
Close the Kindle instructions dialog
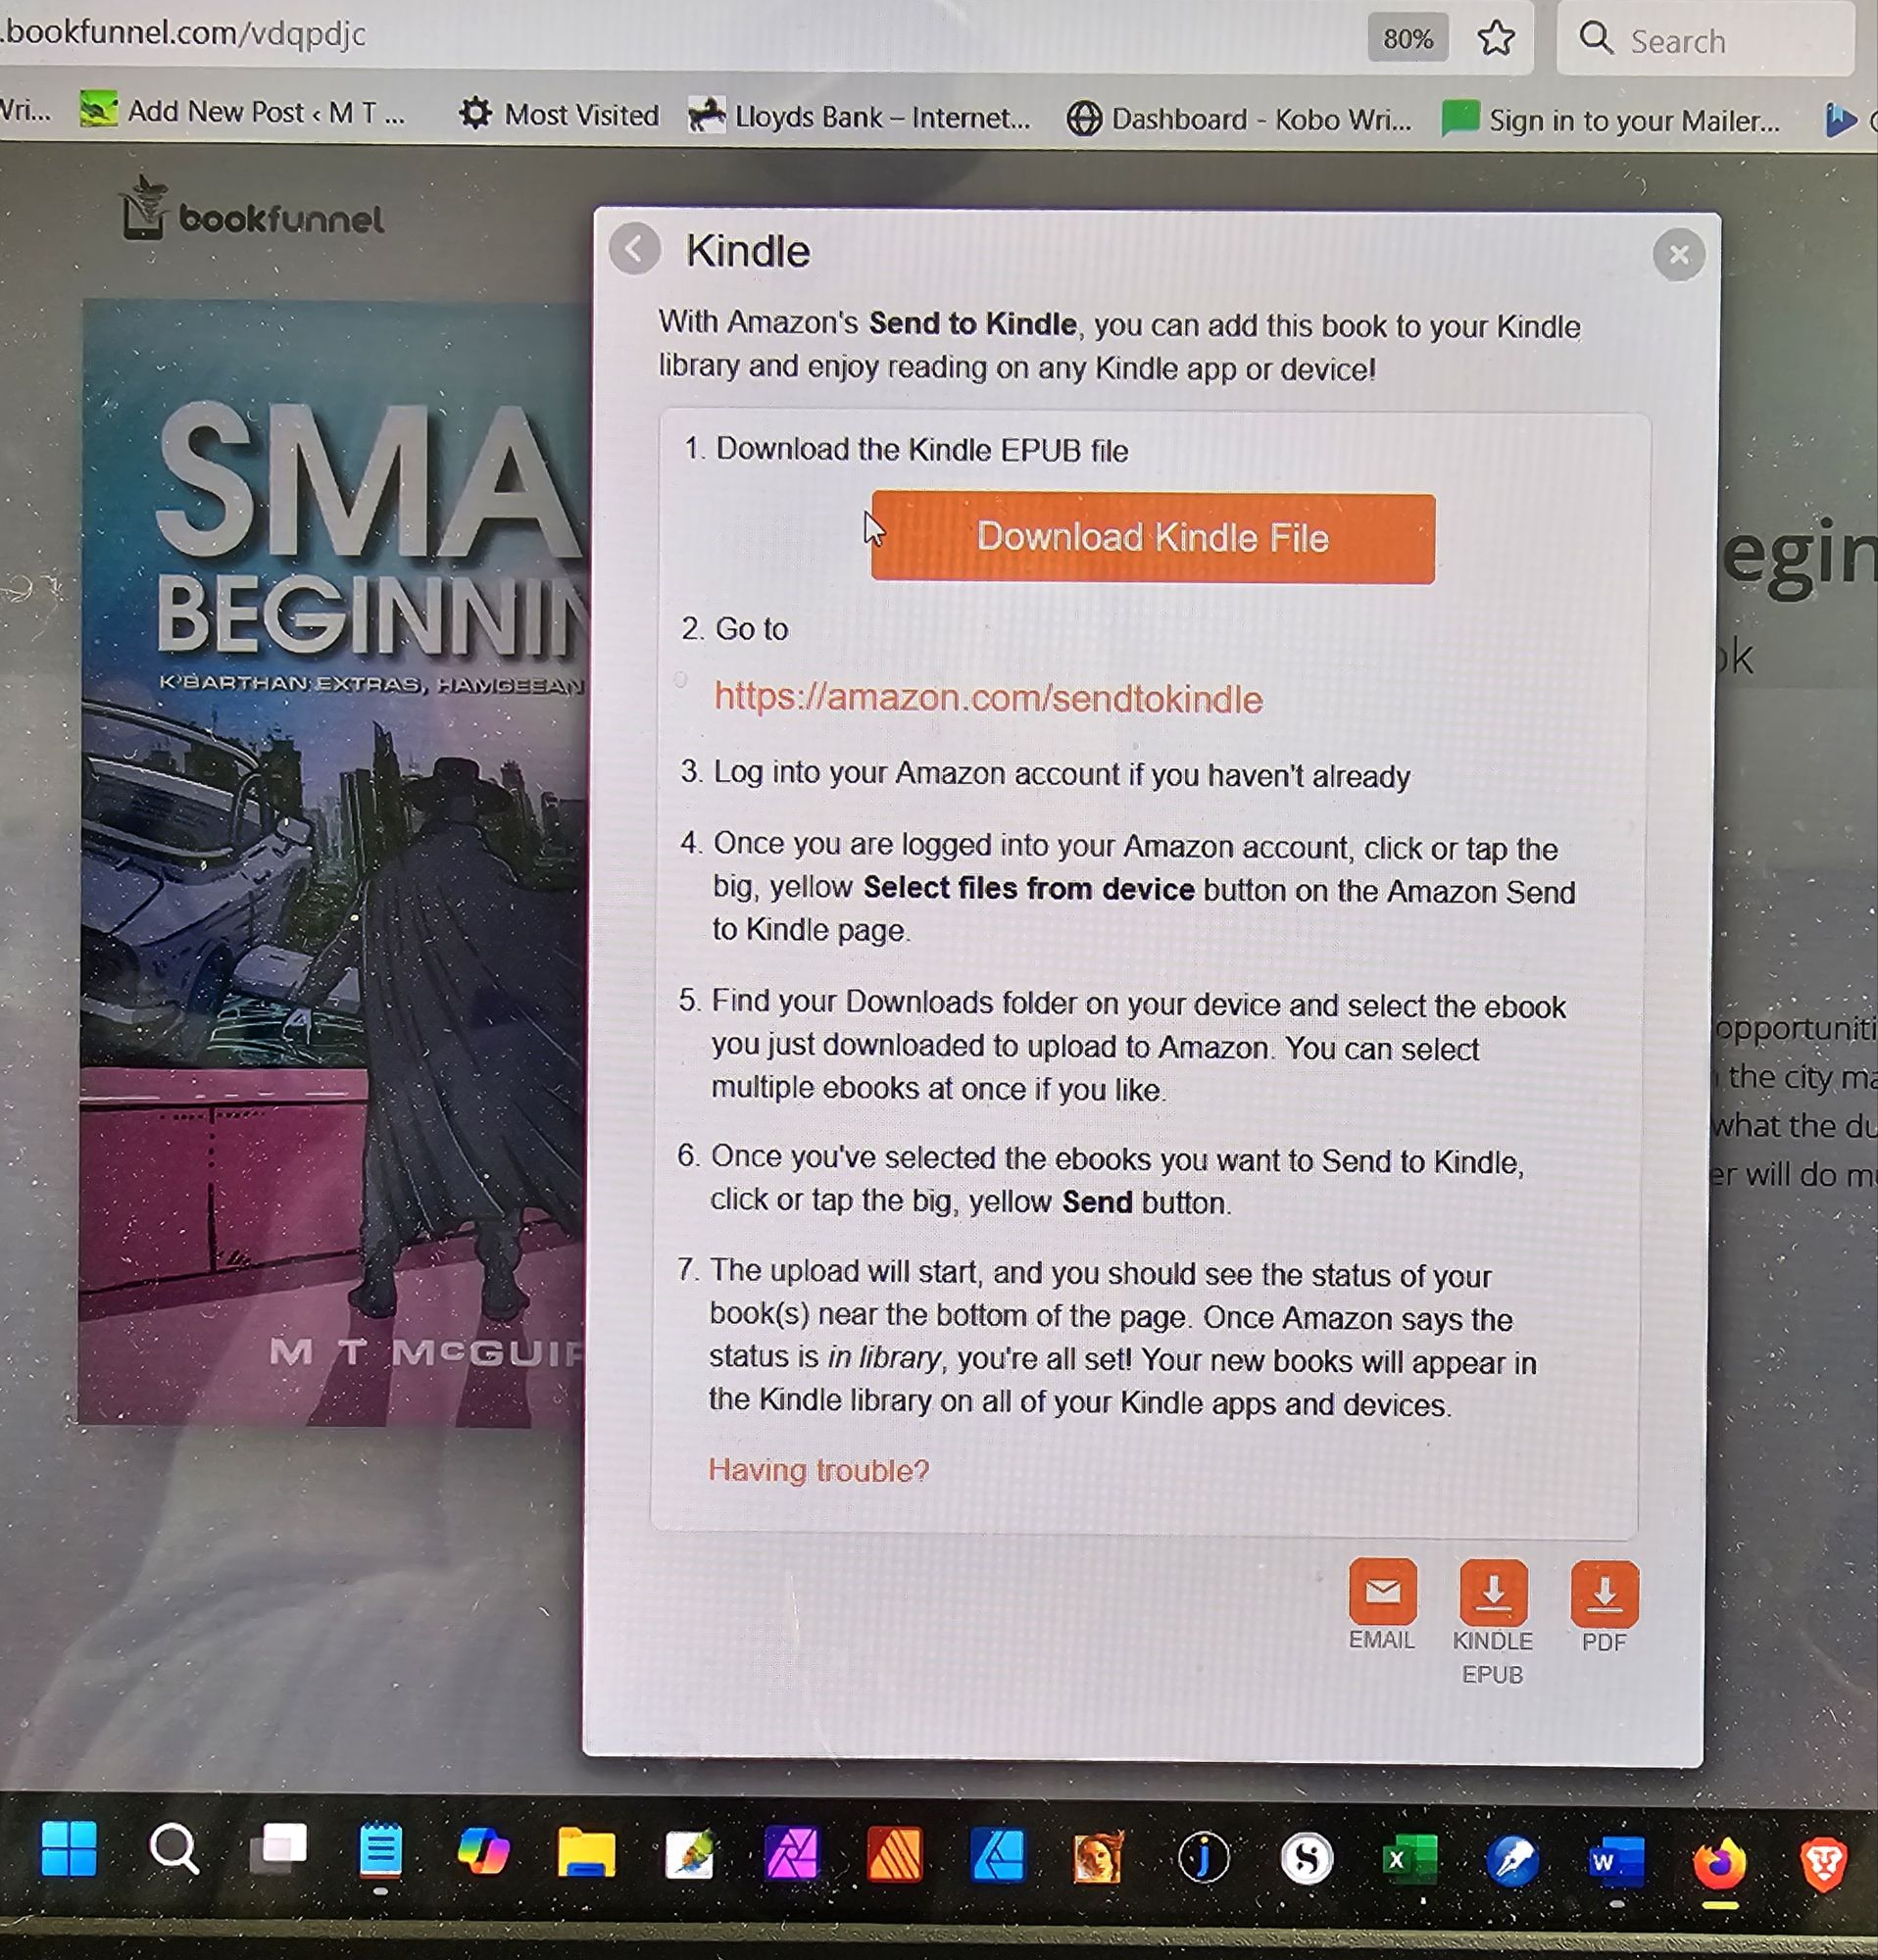pos(1678,255)
